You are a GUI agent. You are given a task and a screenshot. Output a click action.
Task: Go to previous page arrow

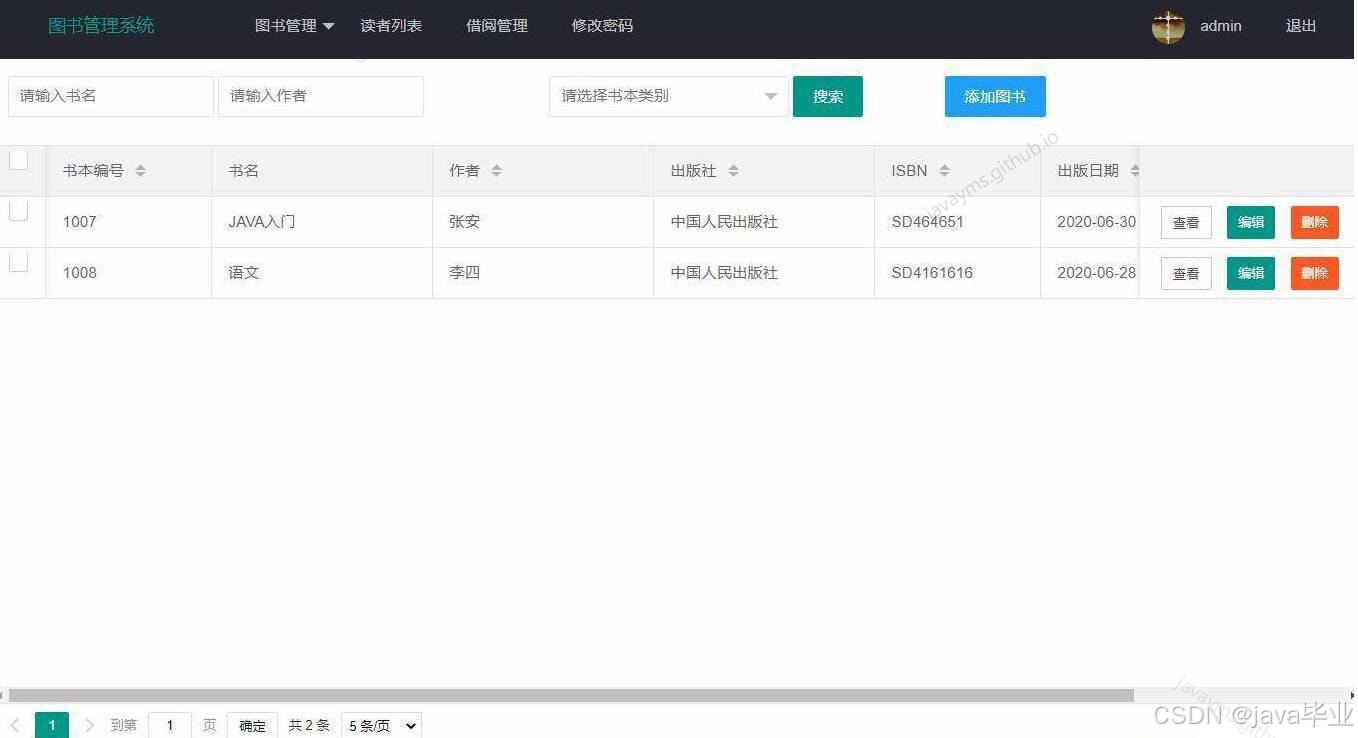coord(15,725)
